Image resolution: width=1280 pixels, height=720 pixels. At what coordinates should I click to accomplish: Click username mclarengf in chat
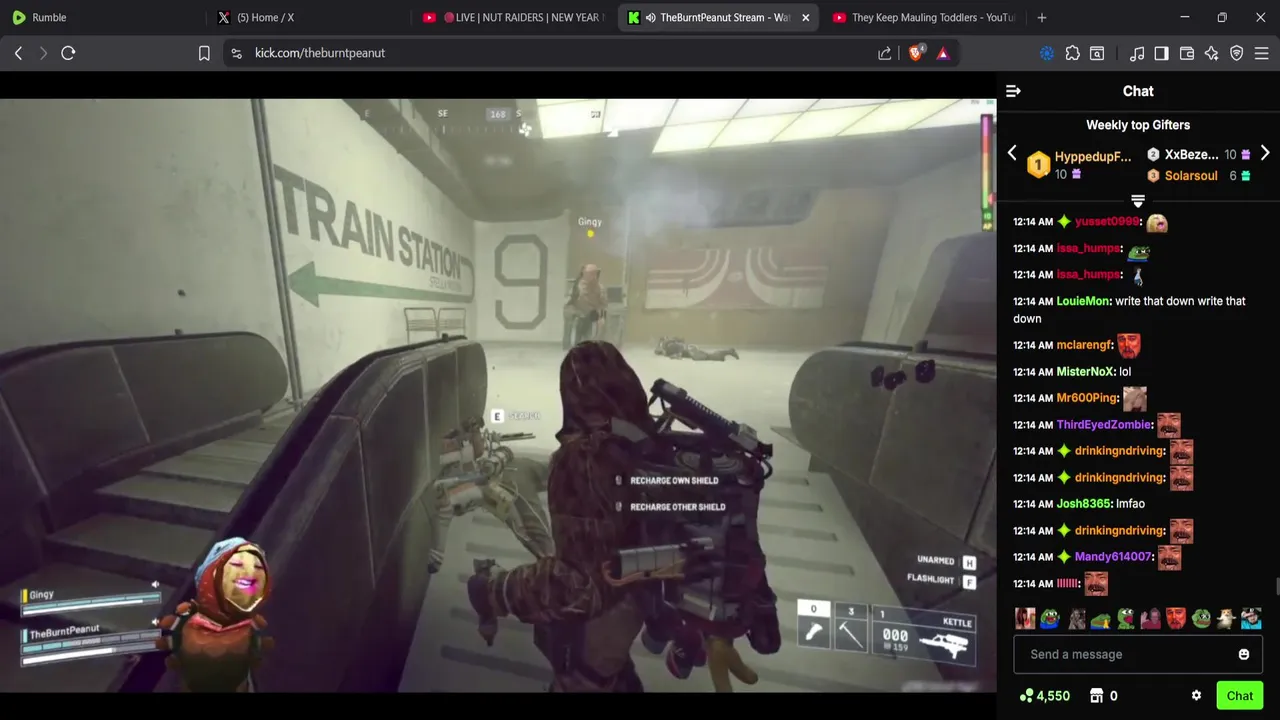click(x=1084, y=345)
